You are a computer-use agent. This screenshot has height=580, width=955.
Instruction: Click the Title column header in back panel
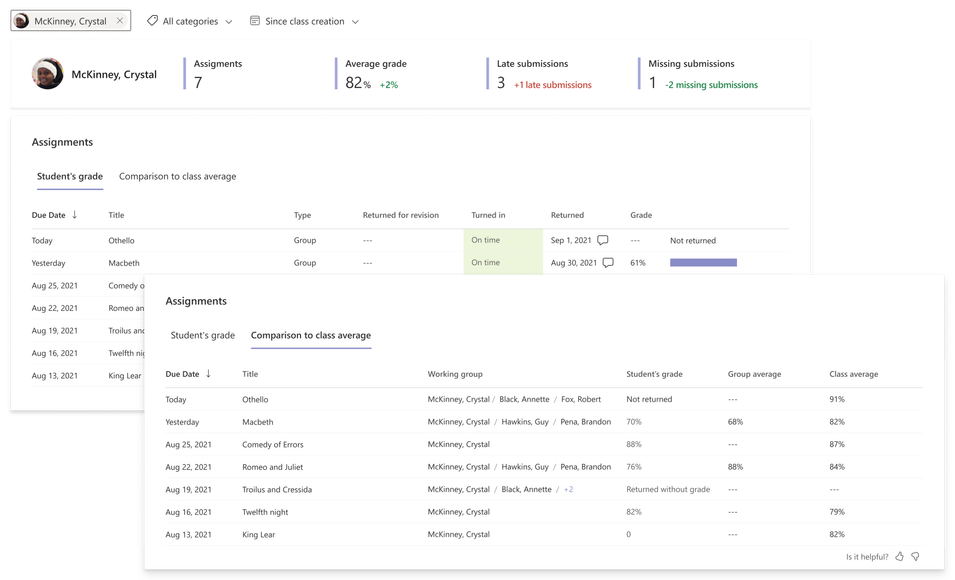(116, 215)
